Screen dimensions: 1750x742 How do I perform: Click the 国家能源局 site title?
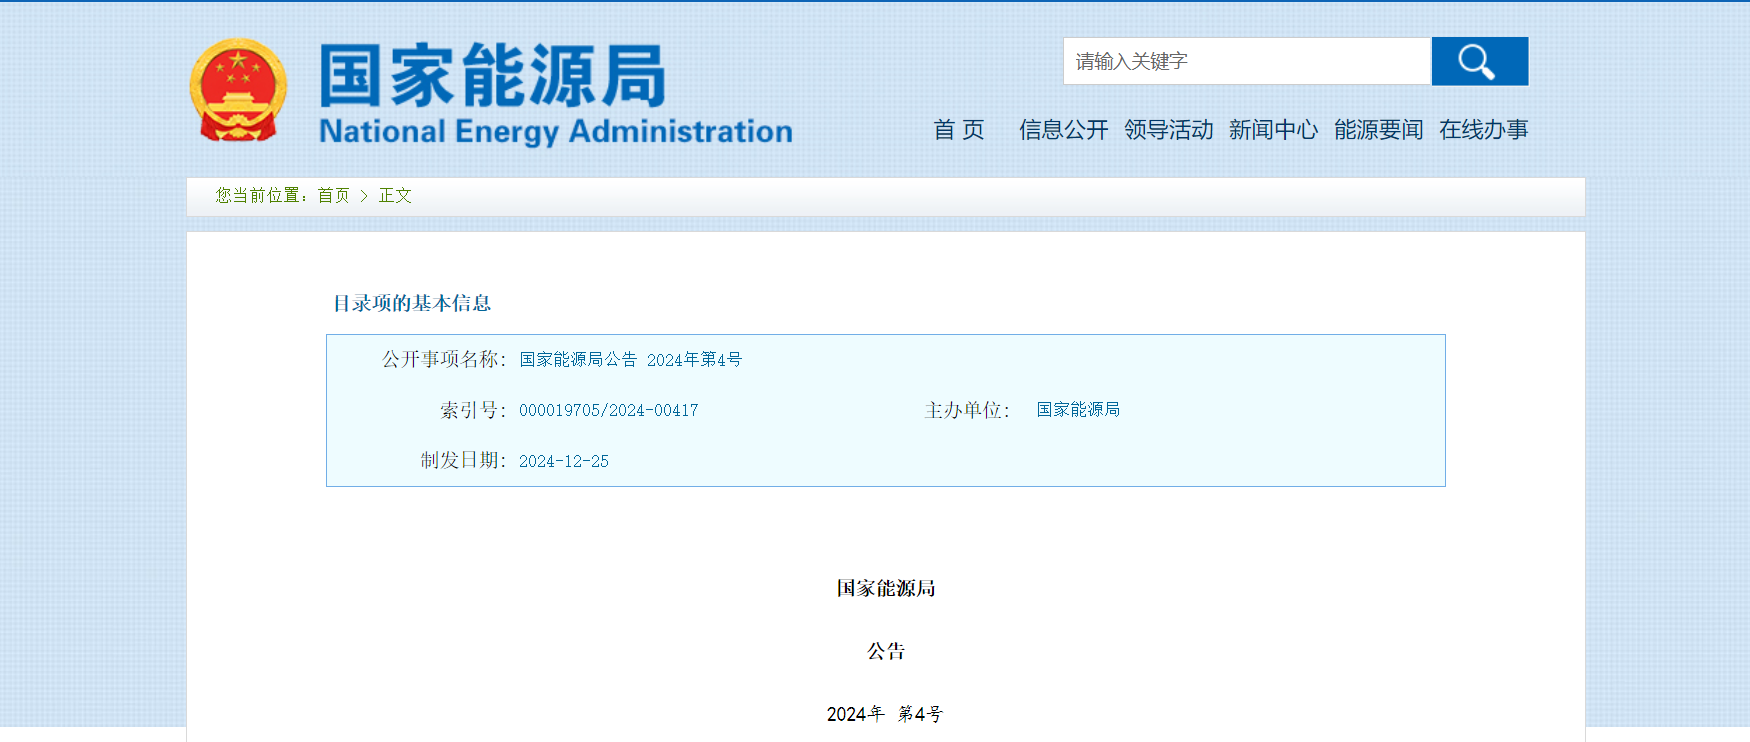click(x=492, y=75)
